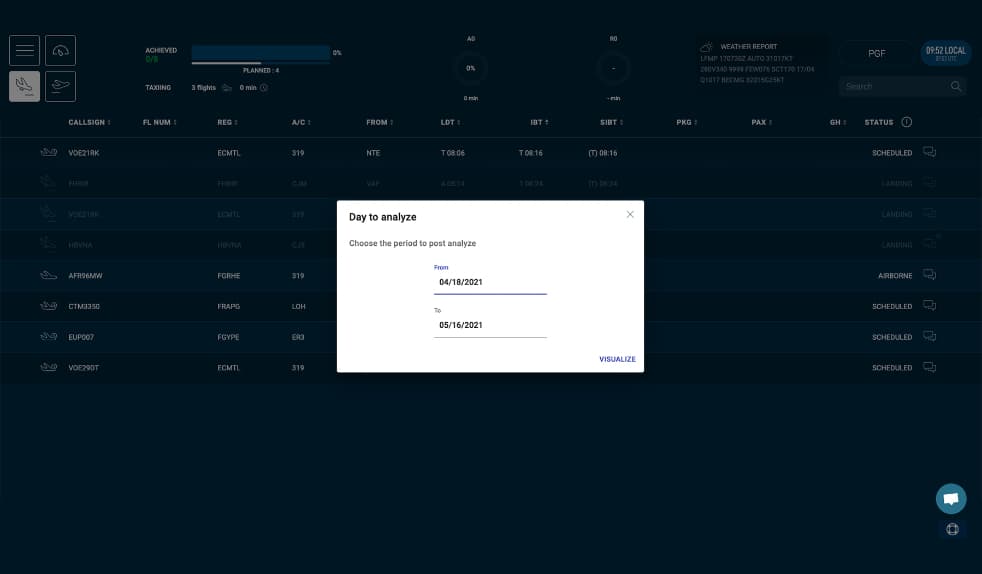Sort by FROM column
982x574 pixels.
pyautogui.click(x=380, y=123)
